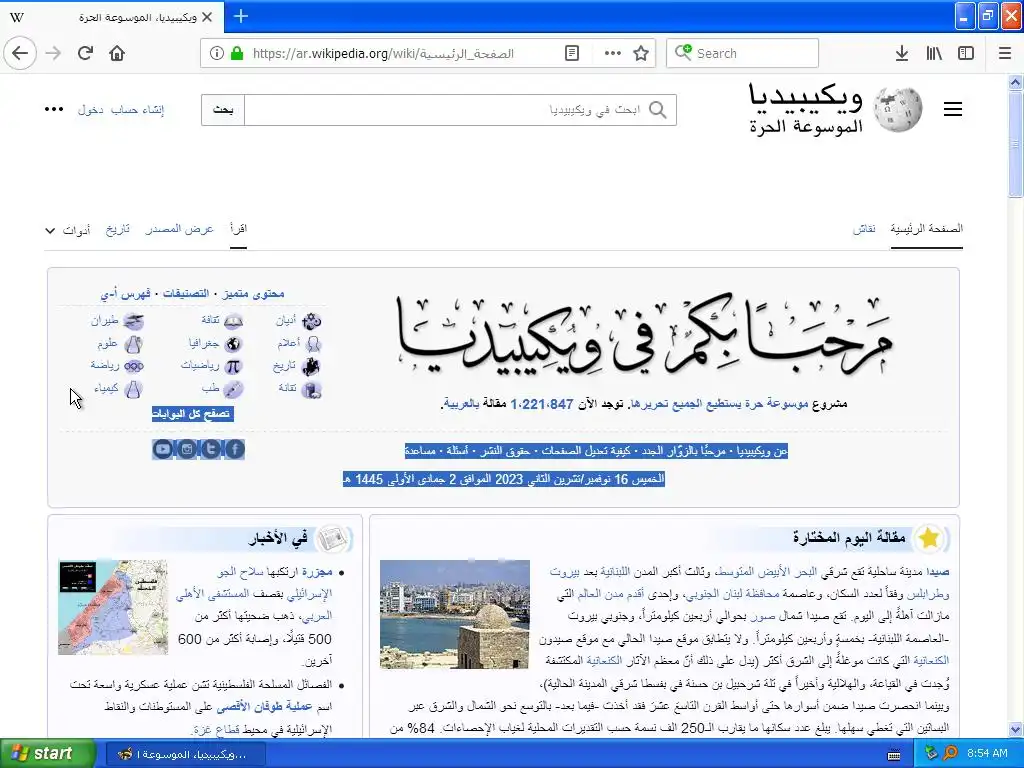The height and width of the screenshot is (768, 1024).
Task: Open the Gaza map news thumbnail
Action: 113,607
